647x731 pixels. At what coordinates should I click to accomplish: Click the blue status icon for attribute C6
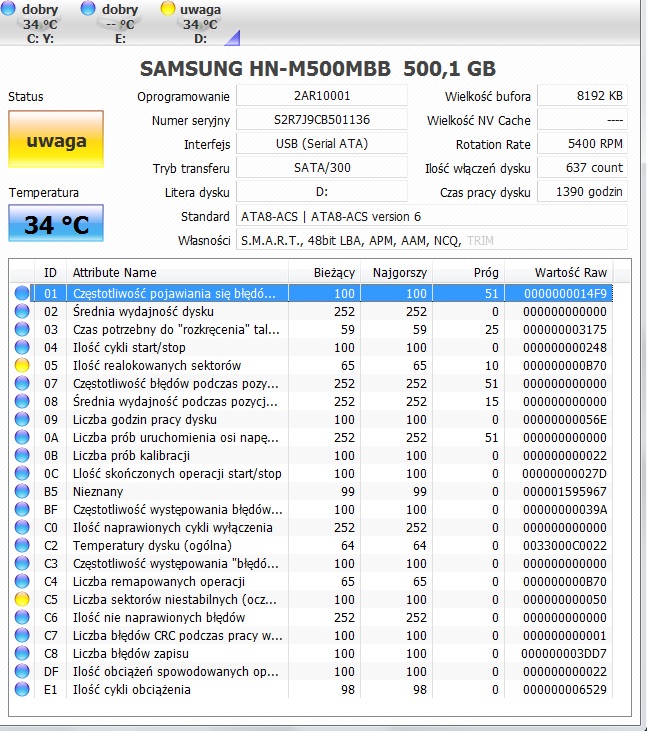coord(22,617)
